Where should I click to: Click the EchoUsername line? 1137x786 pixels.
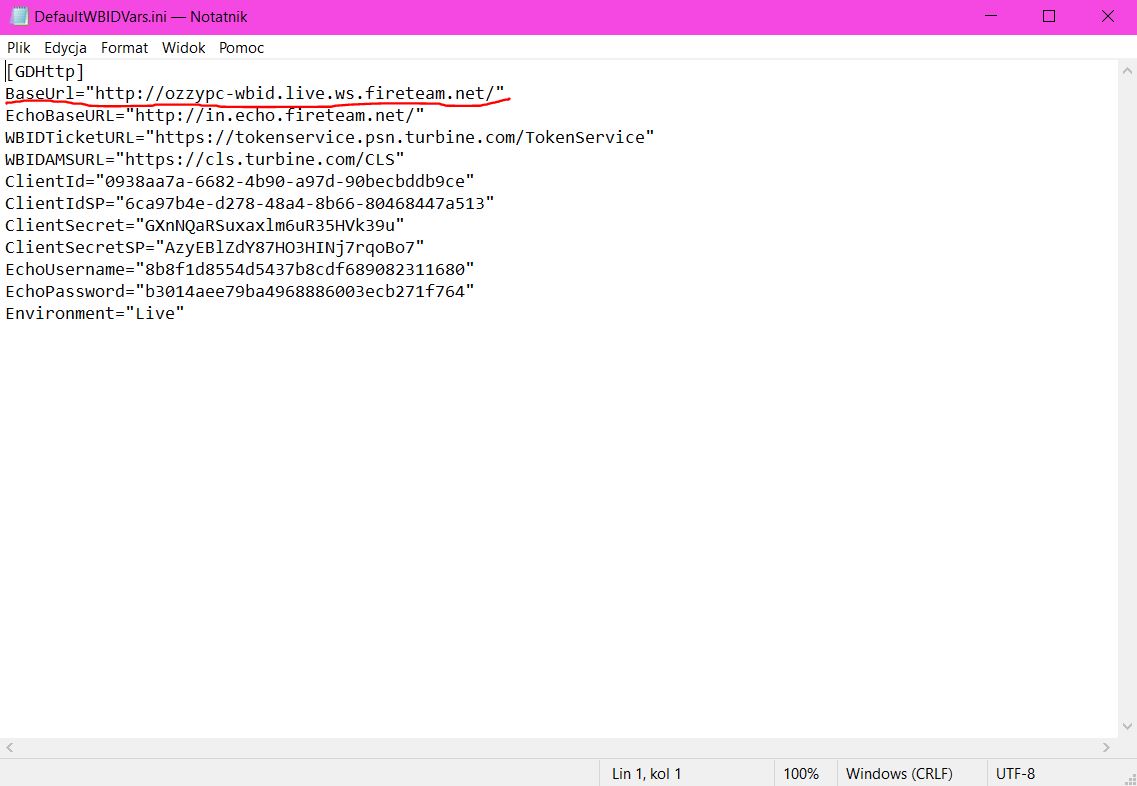240,269
